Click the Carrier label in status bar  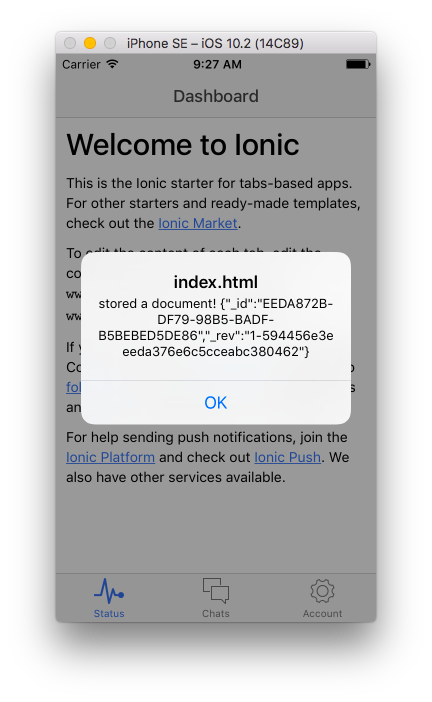(81, 64)
